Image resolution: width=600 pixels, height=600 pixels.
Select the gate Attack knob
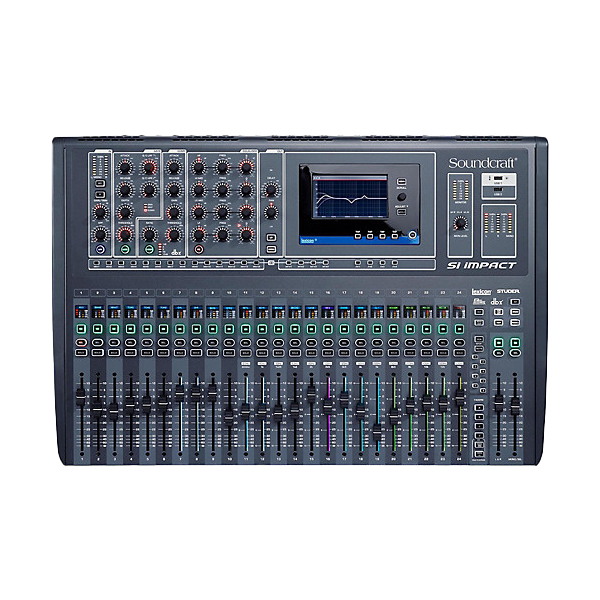click(x=125, y=167)
